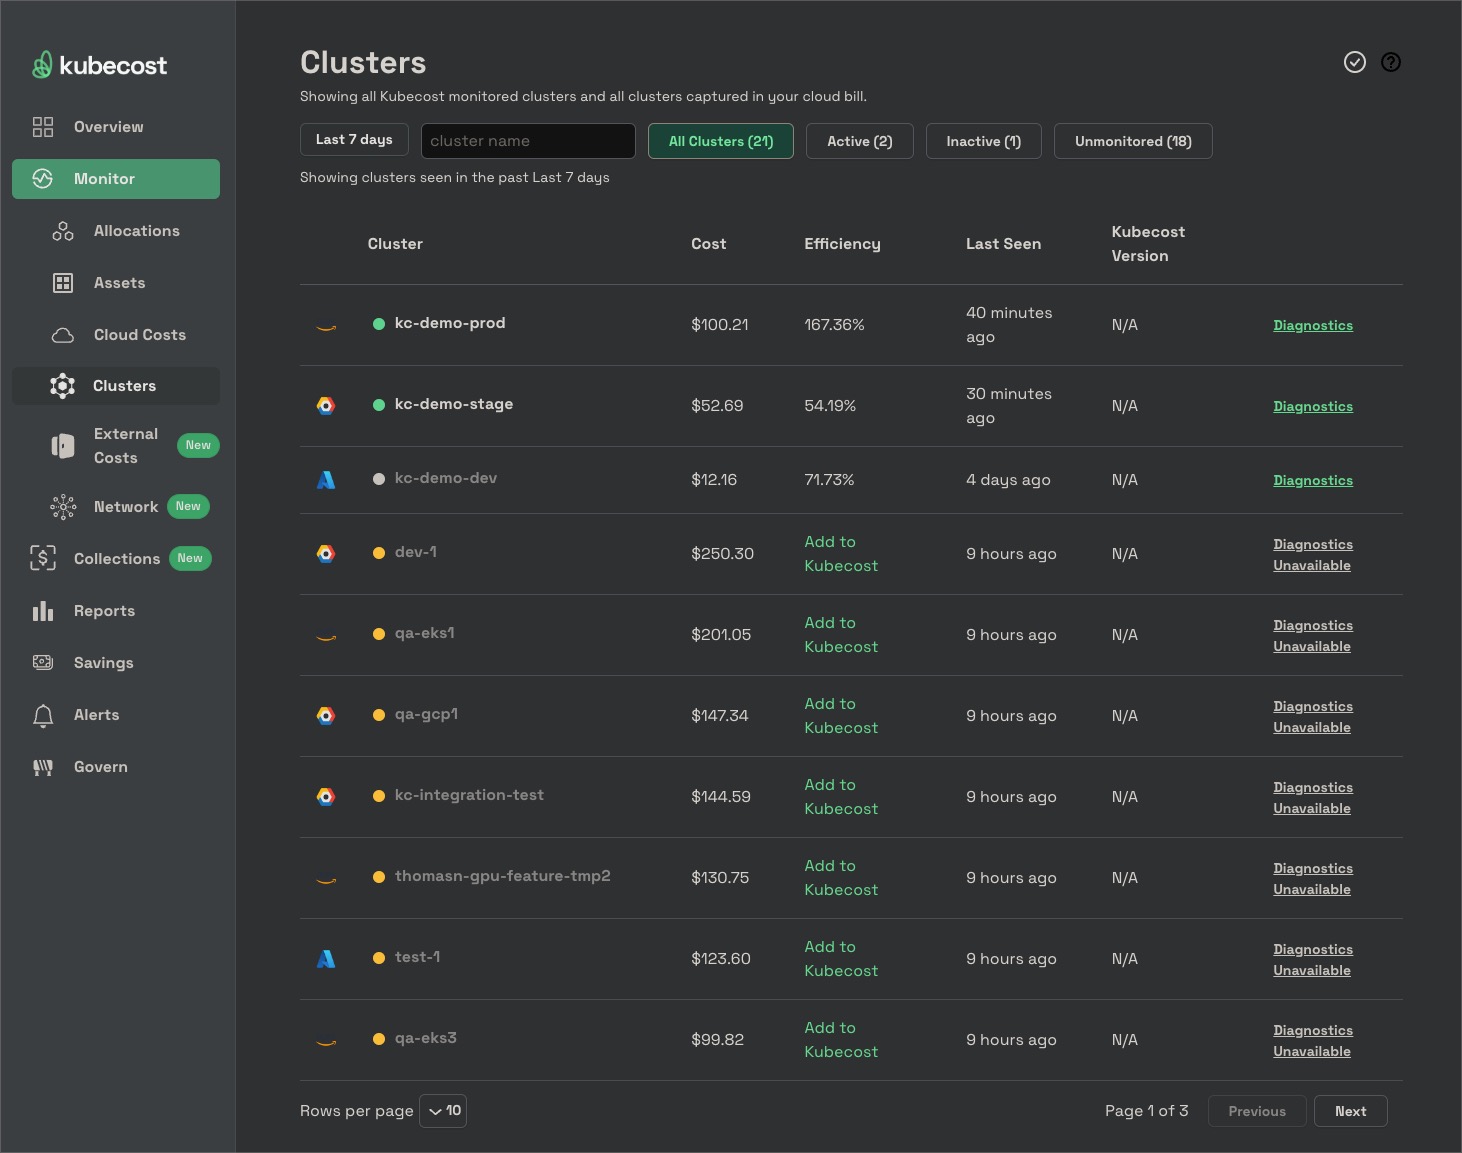The width and height of the screenshot is (1462, 1153).
Task: Click the External Costs icon
Action: pos(63,446)
